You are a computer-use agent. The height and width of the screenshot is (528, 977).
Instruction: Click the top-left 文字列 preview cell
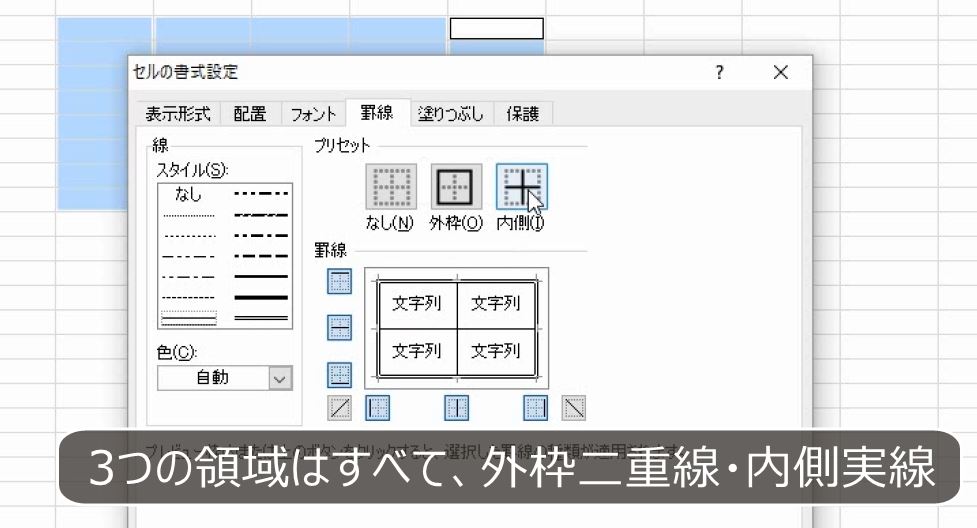(x=417, y=304)
